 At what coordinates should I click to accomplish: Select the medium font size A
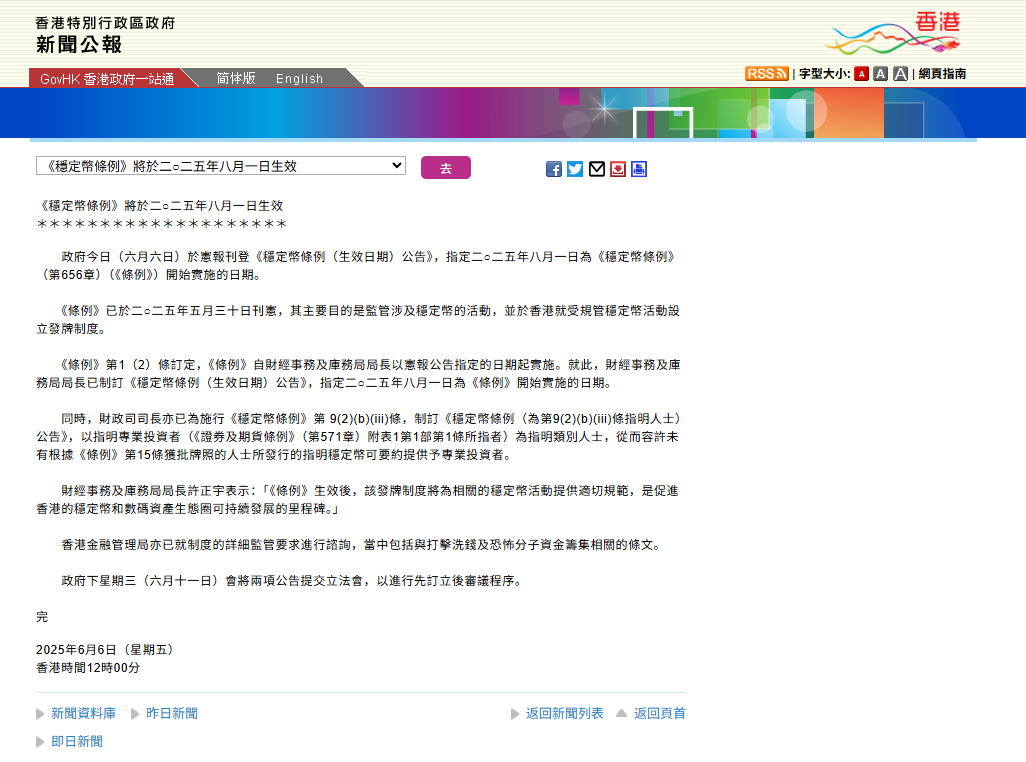pyautogui.click(x=880, y=74)
